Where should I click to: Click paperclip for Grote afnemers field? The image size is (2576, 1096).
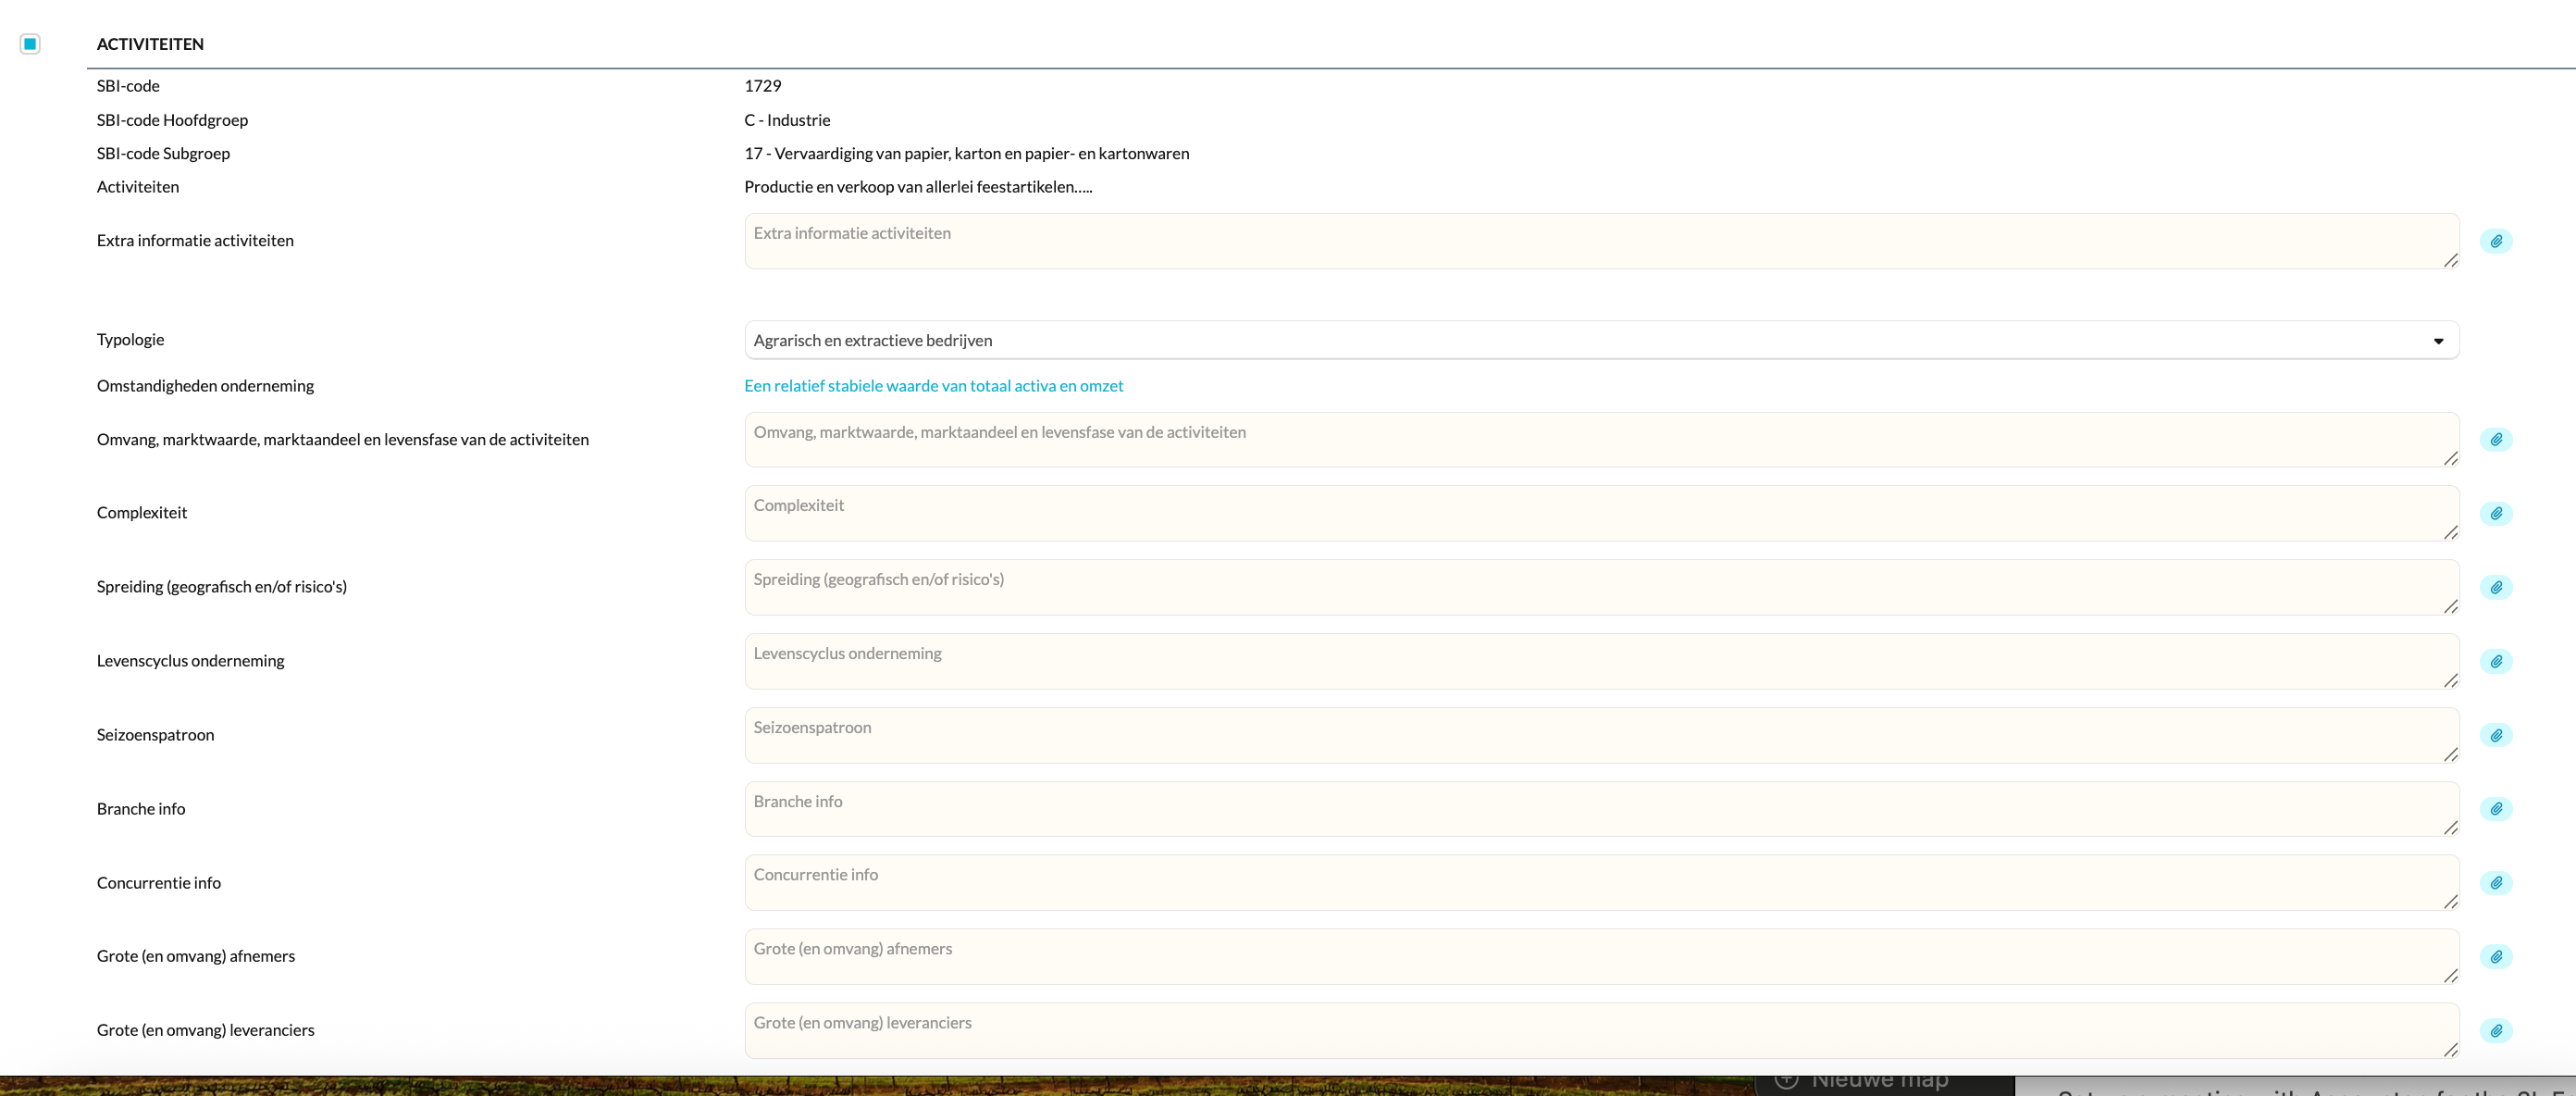[x=2496, y=957]
